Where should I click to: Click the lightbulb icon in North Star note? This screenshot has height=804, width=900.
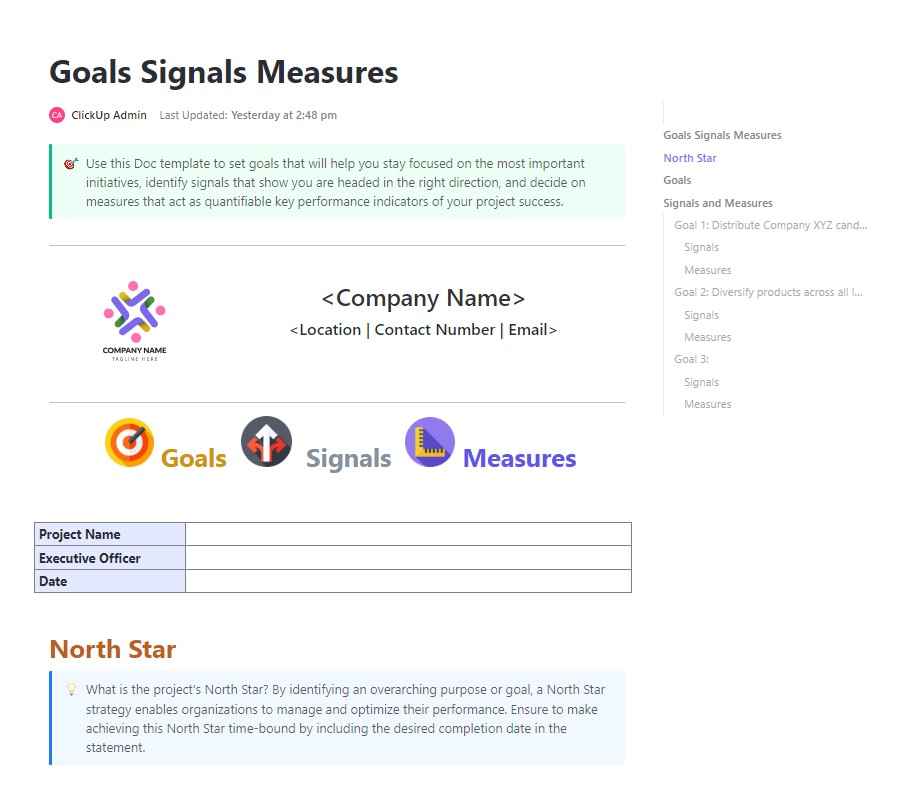[x=71, y=689]
